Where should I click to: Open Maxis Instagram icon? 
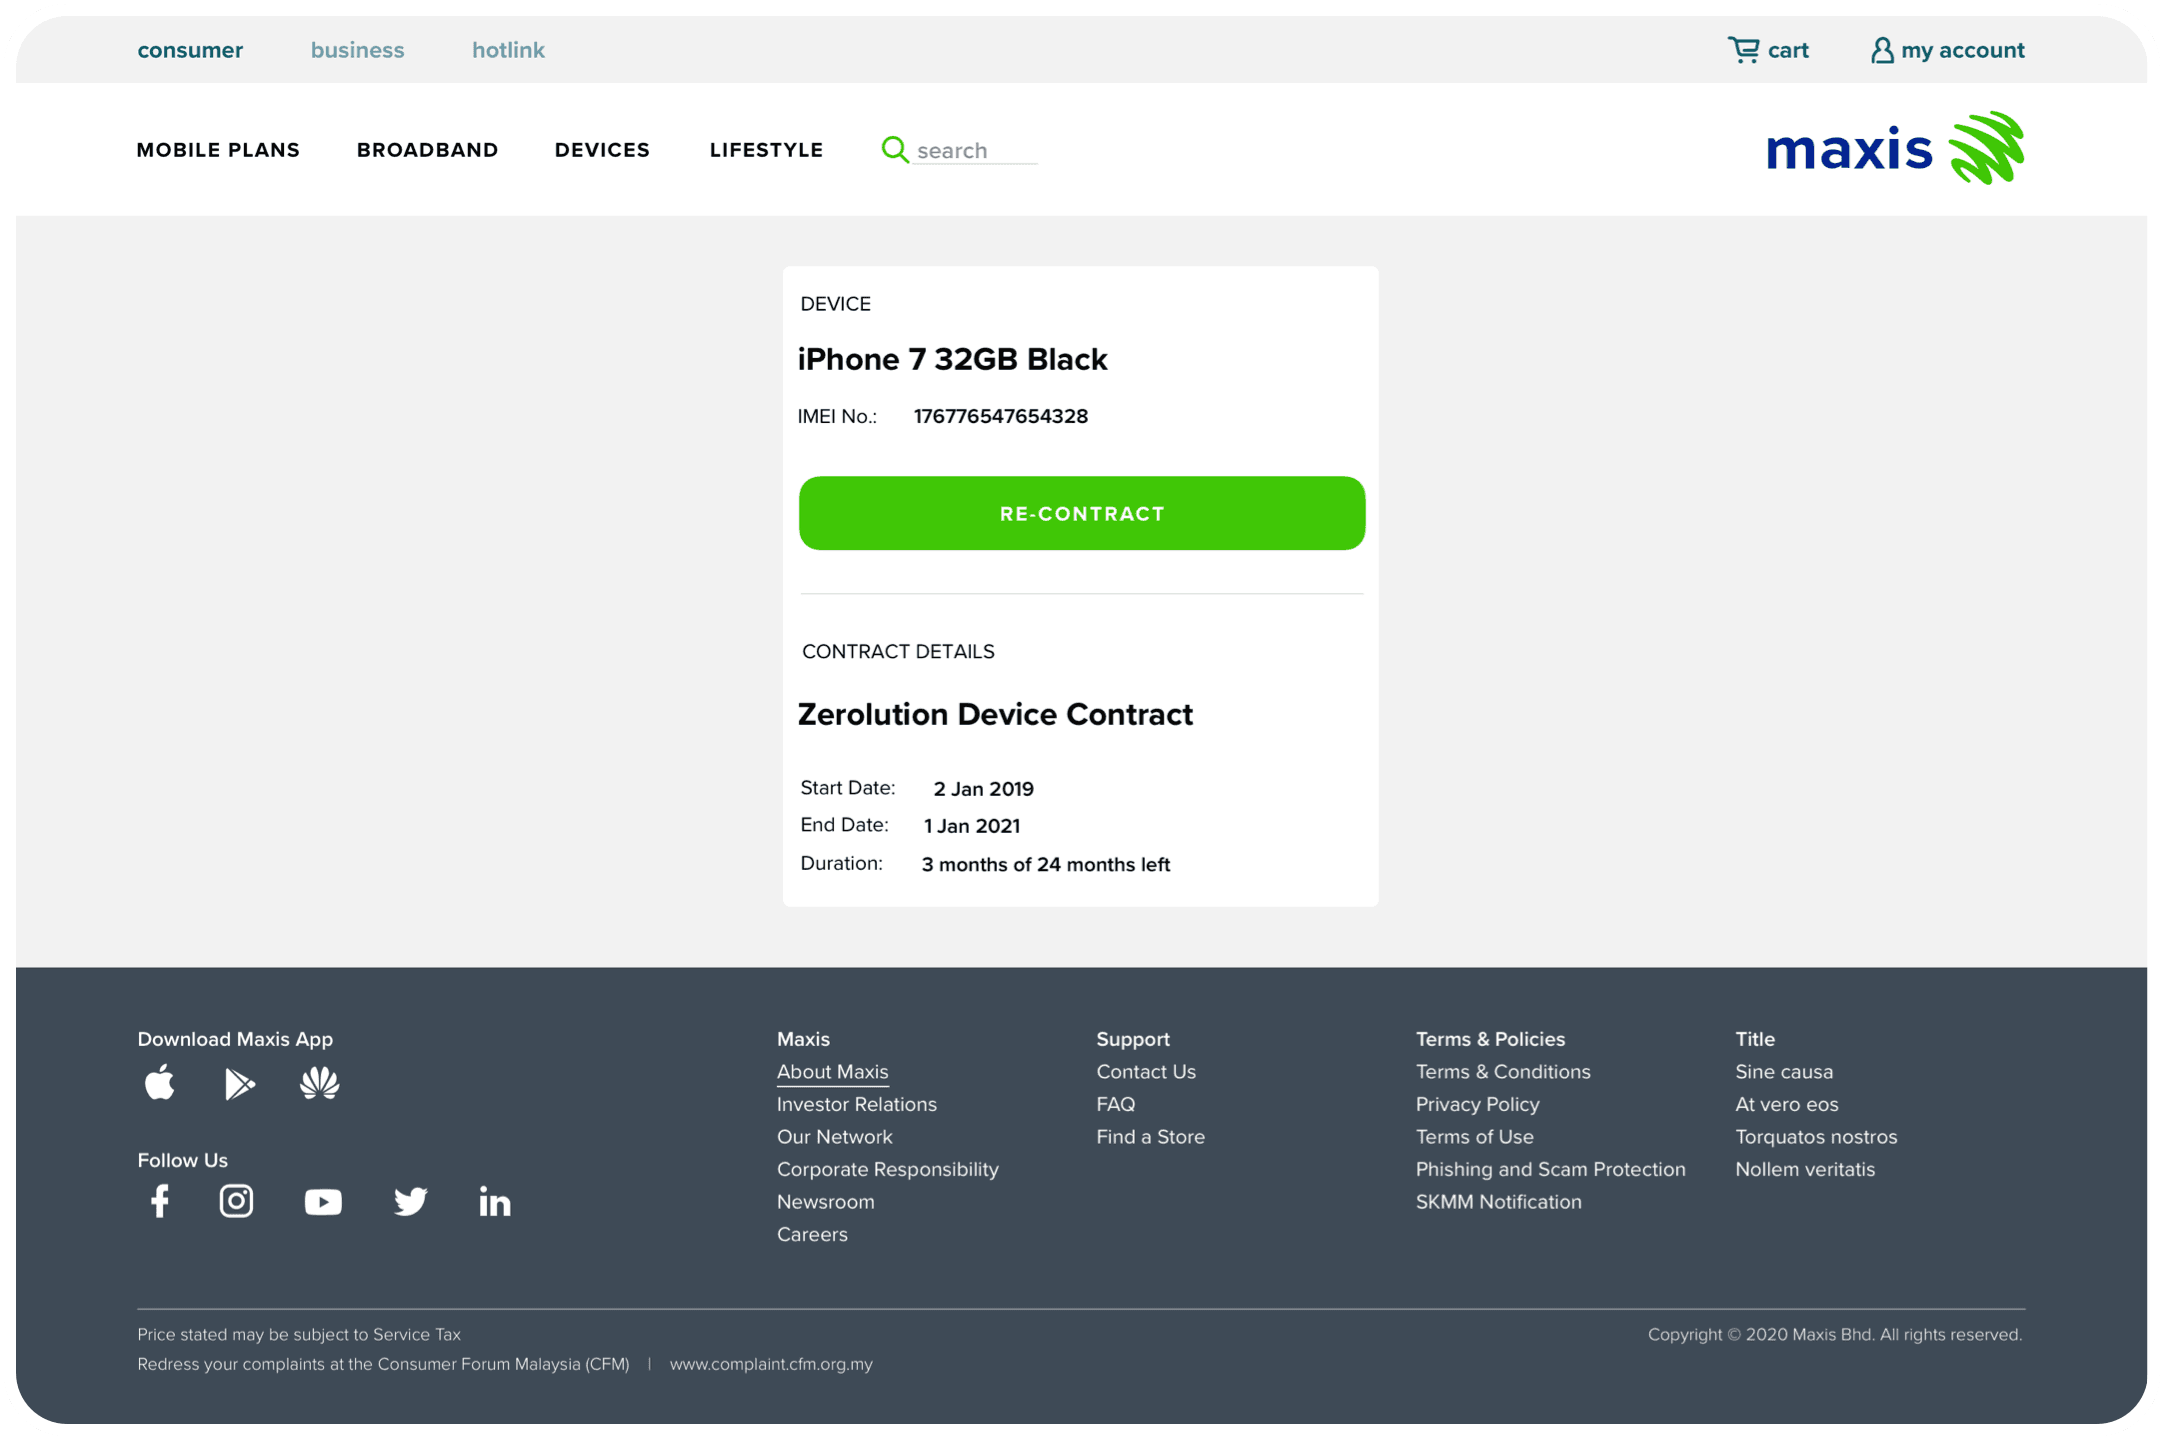point(236,1201)
